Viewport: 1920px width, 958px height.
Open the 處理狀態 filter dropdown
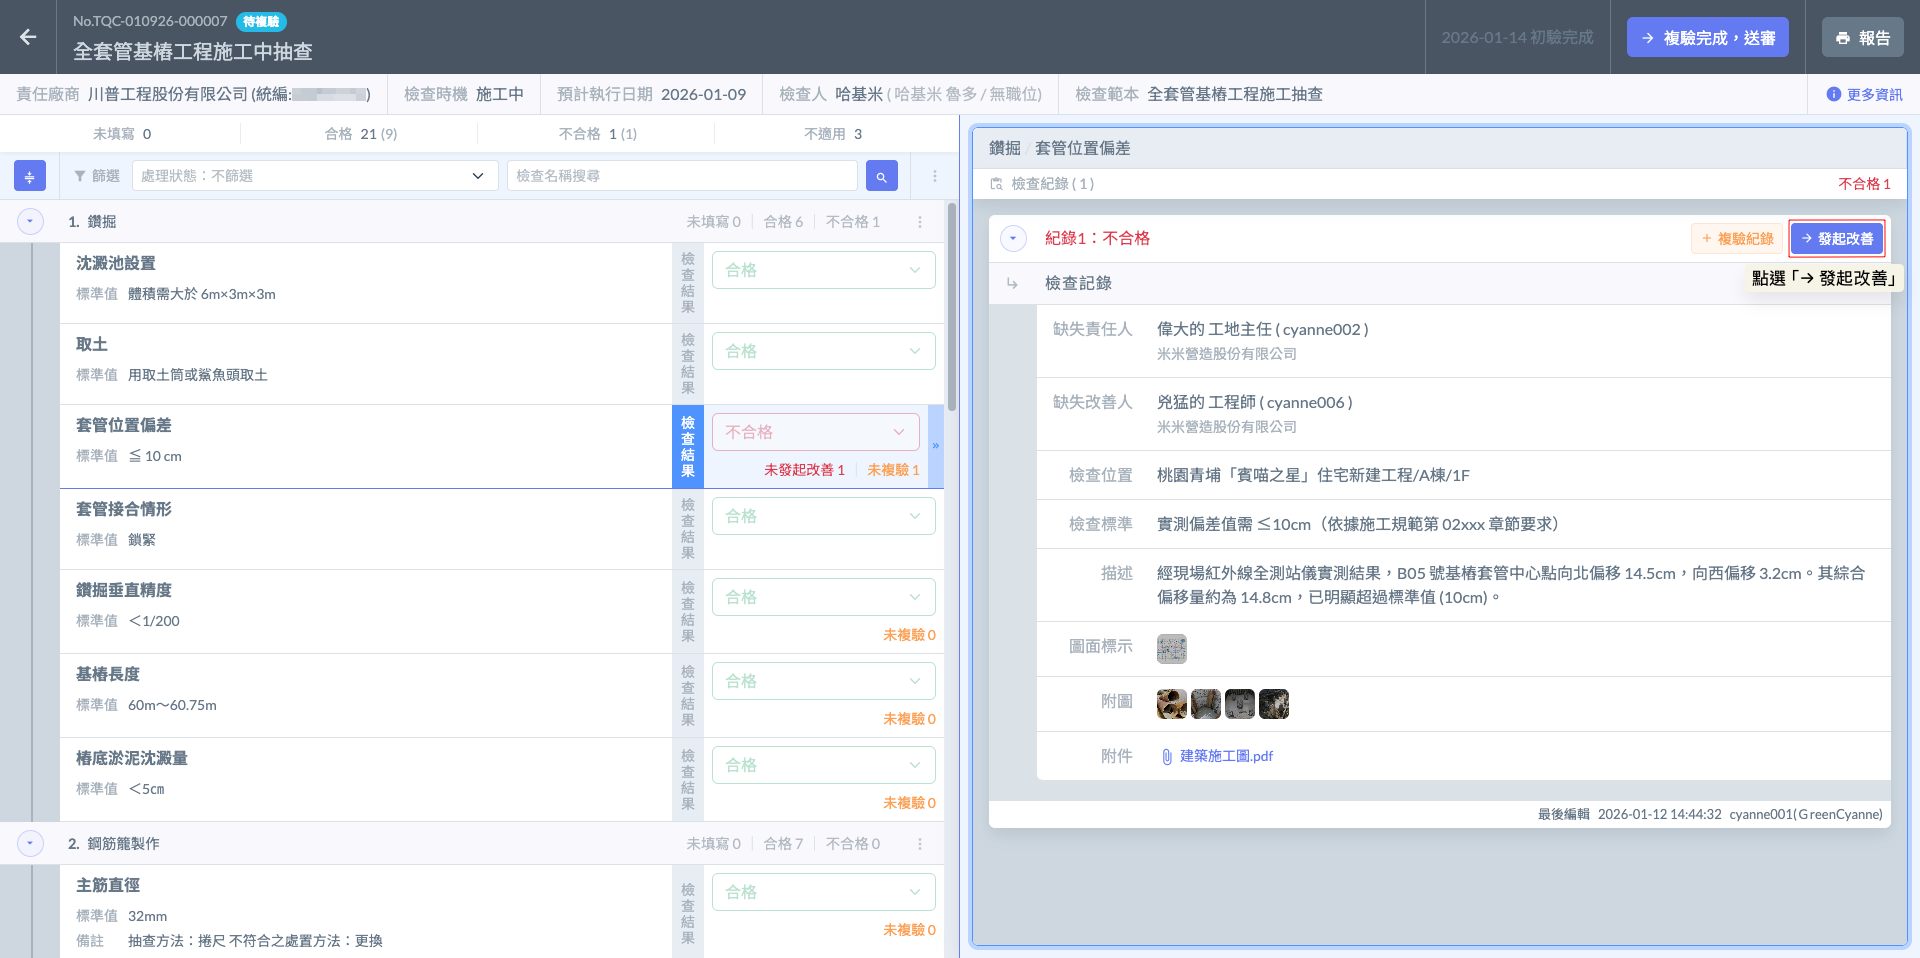pos(314,176)
